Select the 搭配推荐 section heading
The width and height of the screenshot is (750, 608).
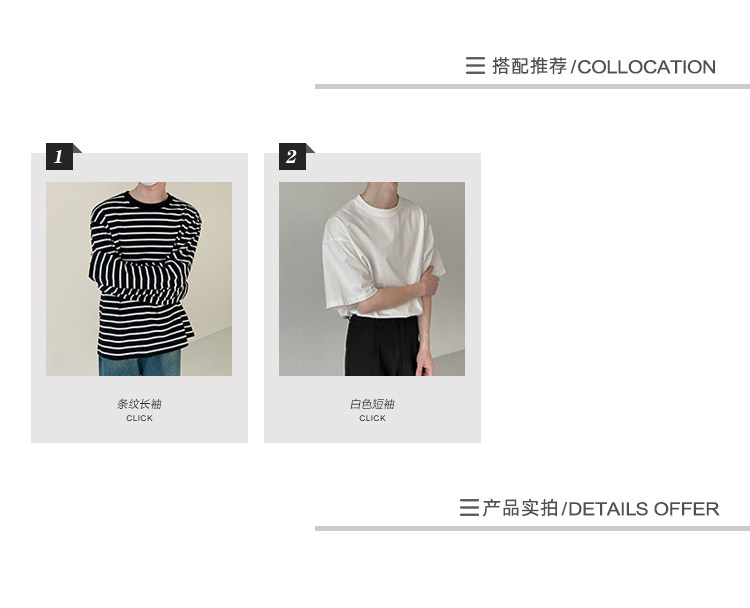[529, 66]
